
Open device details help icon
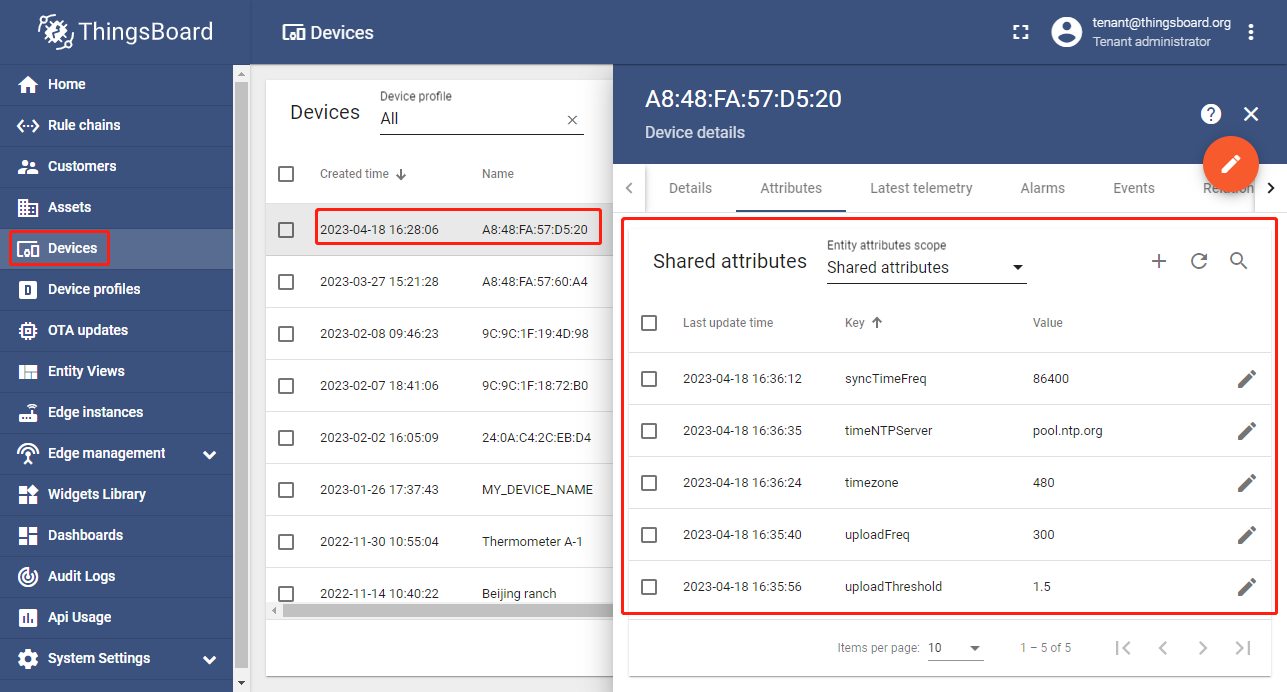[1211, 114]
